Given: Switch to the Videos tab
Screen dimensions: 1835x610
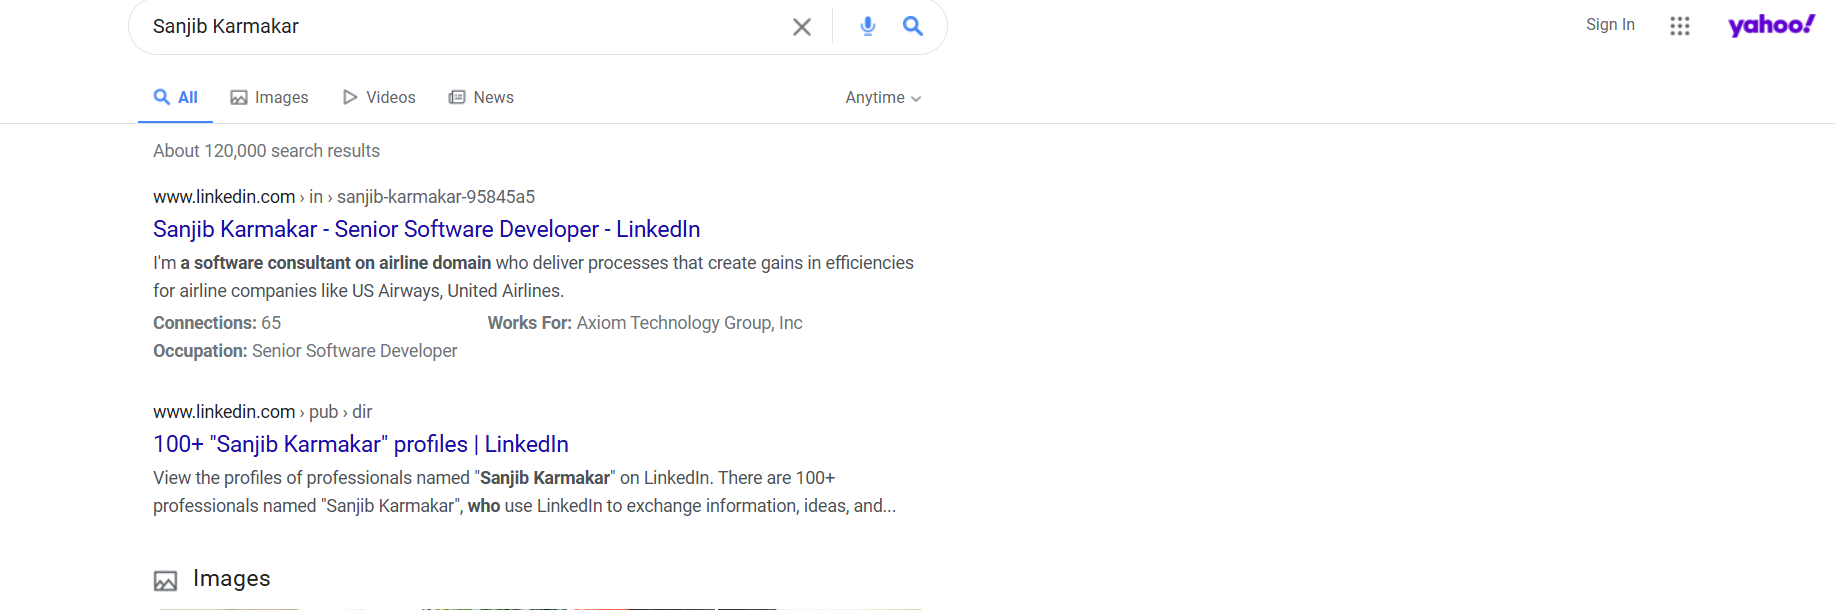Looking at the screenshot, I should pos(390,97).
